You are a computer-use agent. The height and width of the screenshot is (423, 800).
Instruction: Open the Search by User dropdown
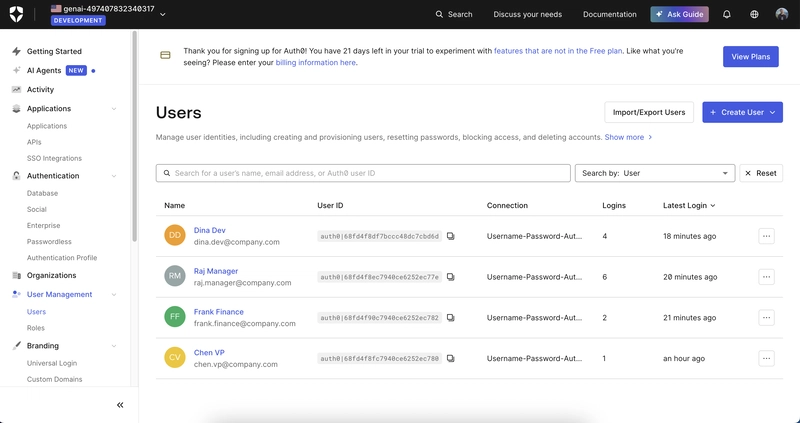point(654,173)
